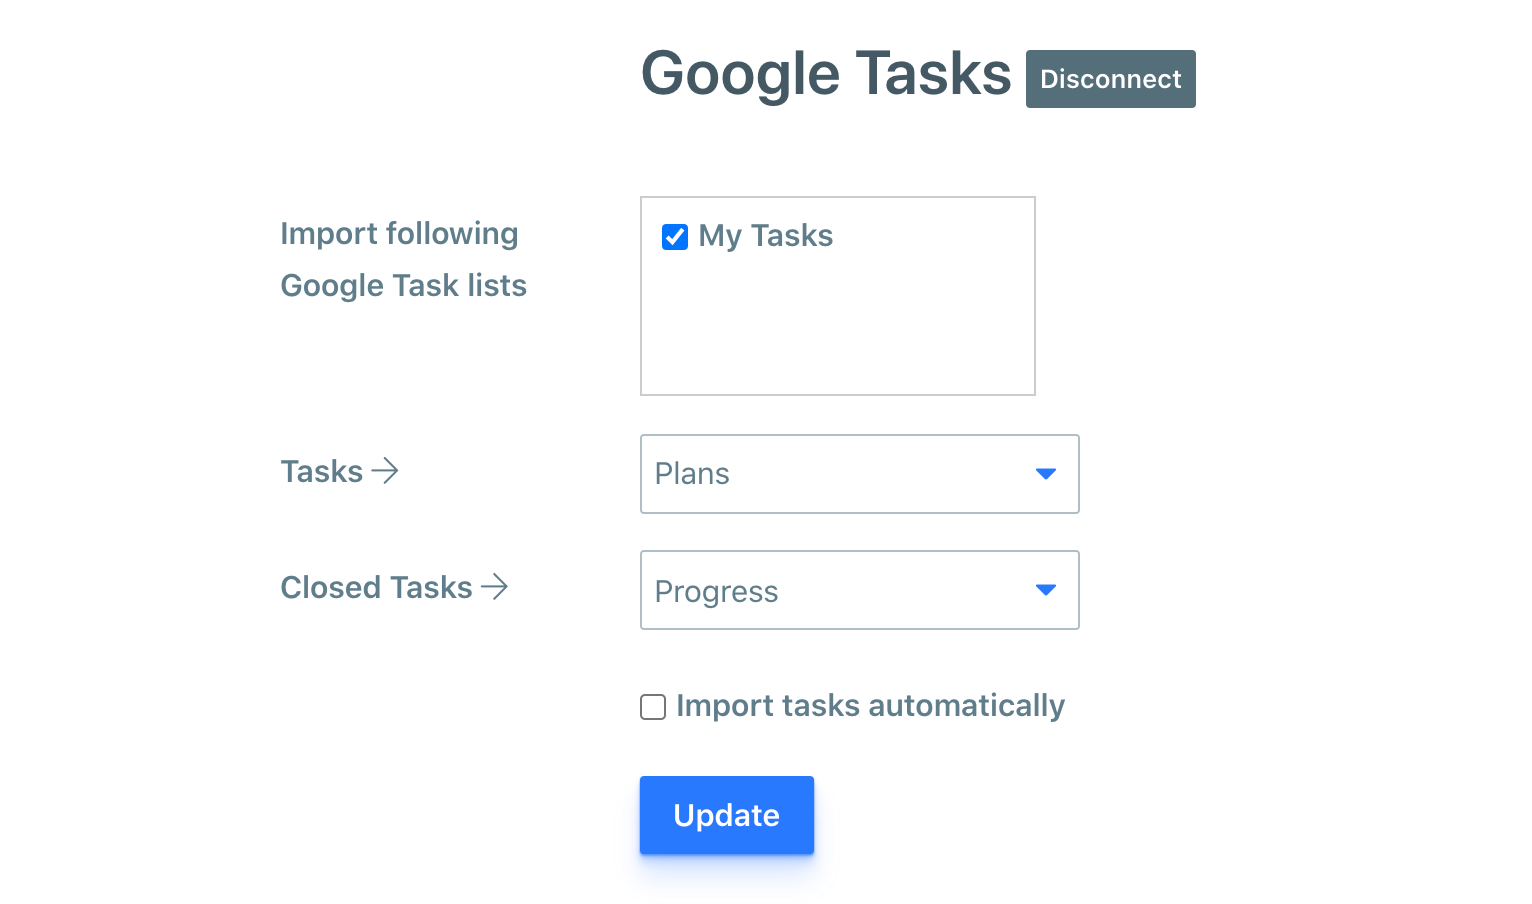Click the Closed Tasks label text
Screen dimensions: 1532x904
(x=376, y=588)
